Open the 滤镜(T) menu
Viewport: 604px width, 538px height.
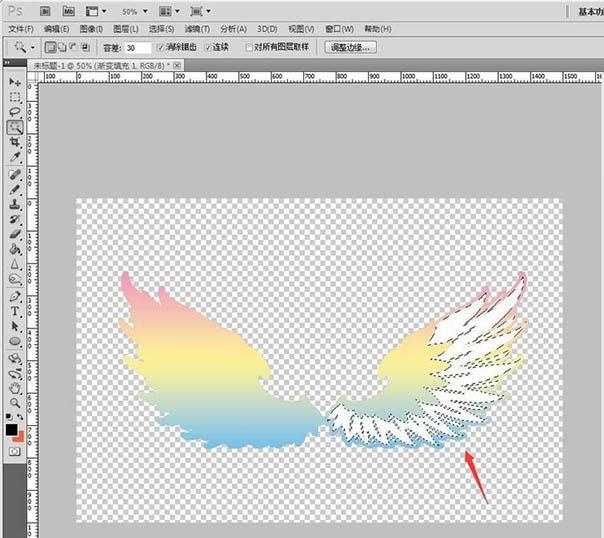(x=197, y=29)
